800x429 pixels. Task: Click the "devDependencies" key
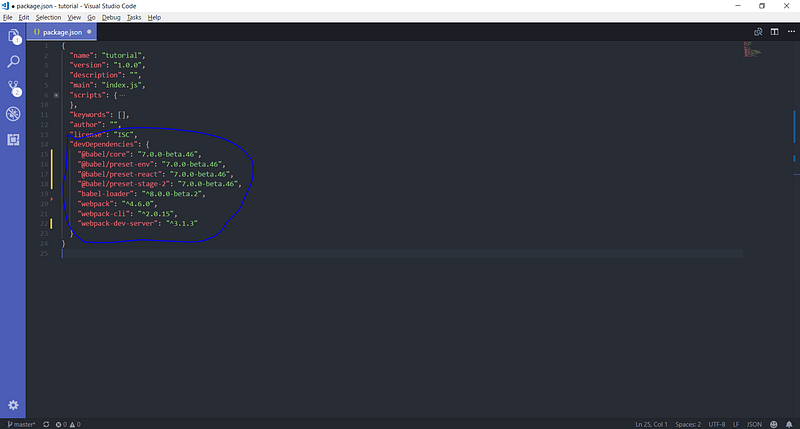coord(104,144)
